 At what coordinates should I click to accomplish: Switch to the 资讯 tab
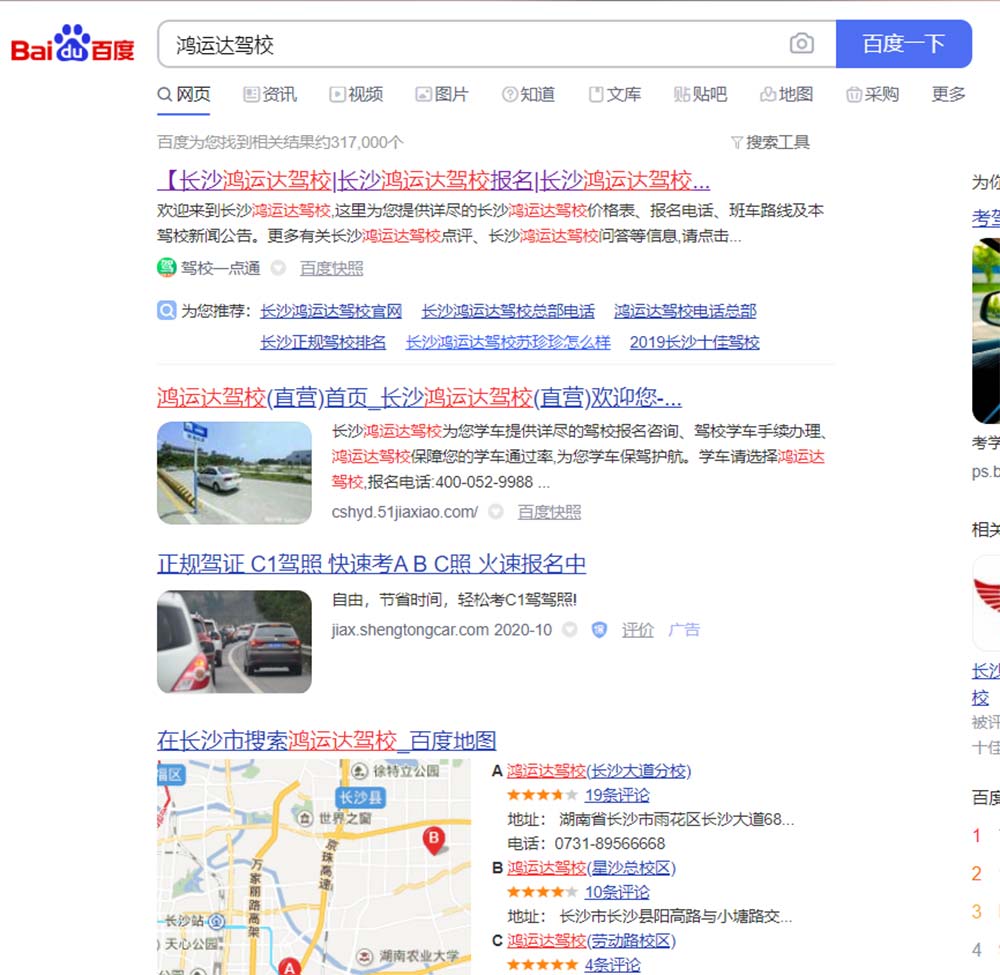point(270,94)
